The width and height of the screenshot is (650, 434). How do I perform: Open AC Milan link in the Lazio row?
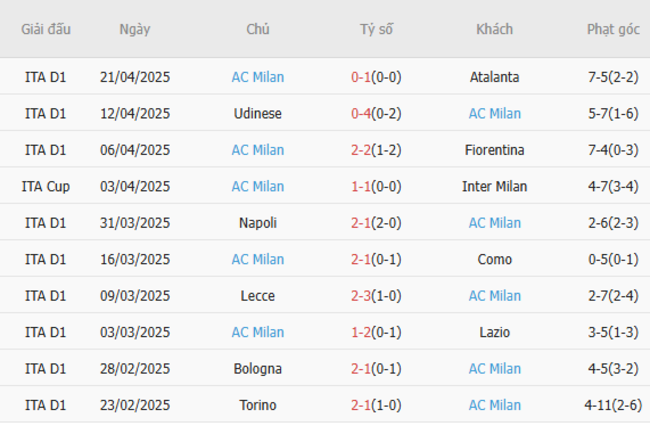[x=257, y=333]
